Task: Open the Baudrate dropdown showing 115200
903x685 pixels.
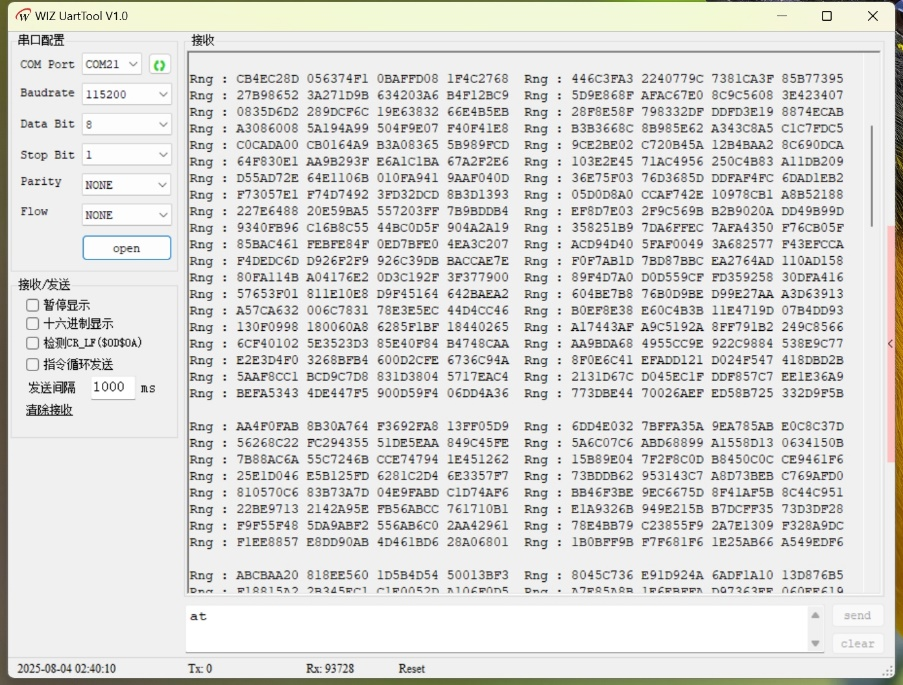Action: 126,94
